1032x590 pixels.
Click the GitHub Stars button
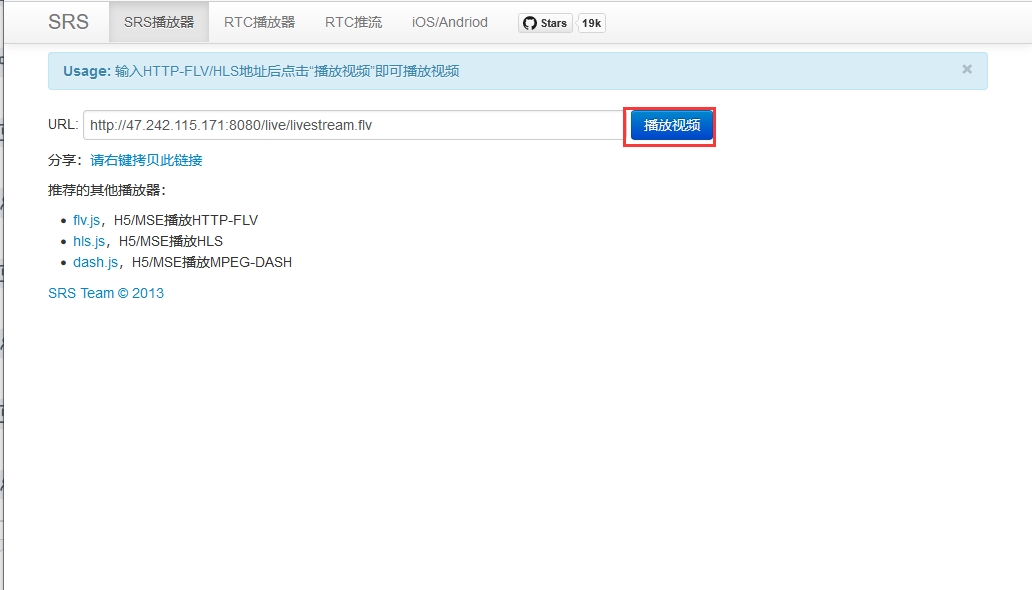(x=545, y=23)
